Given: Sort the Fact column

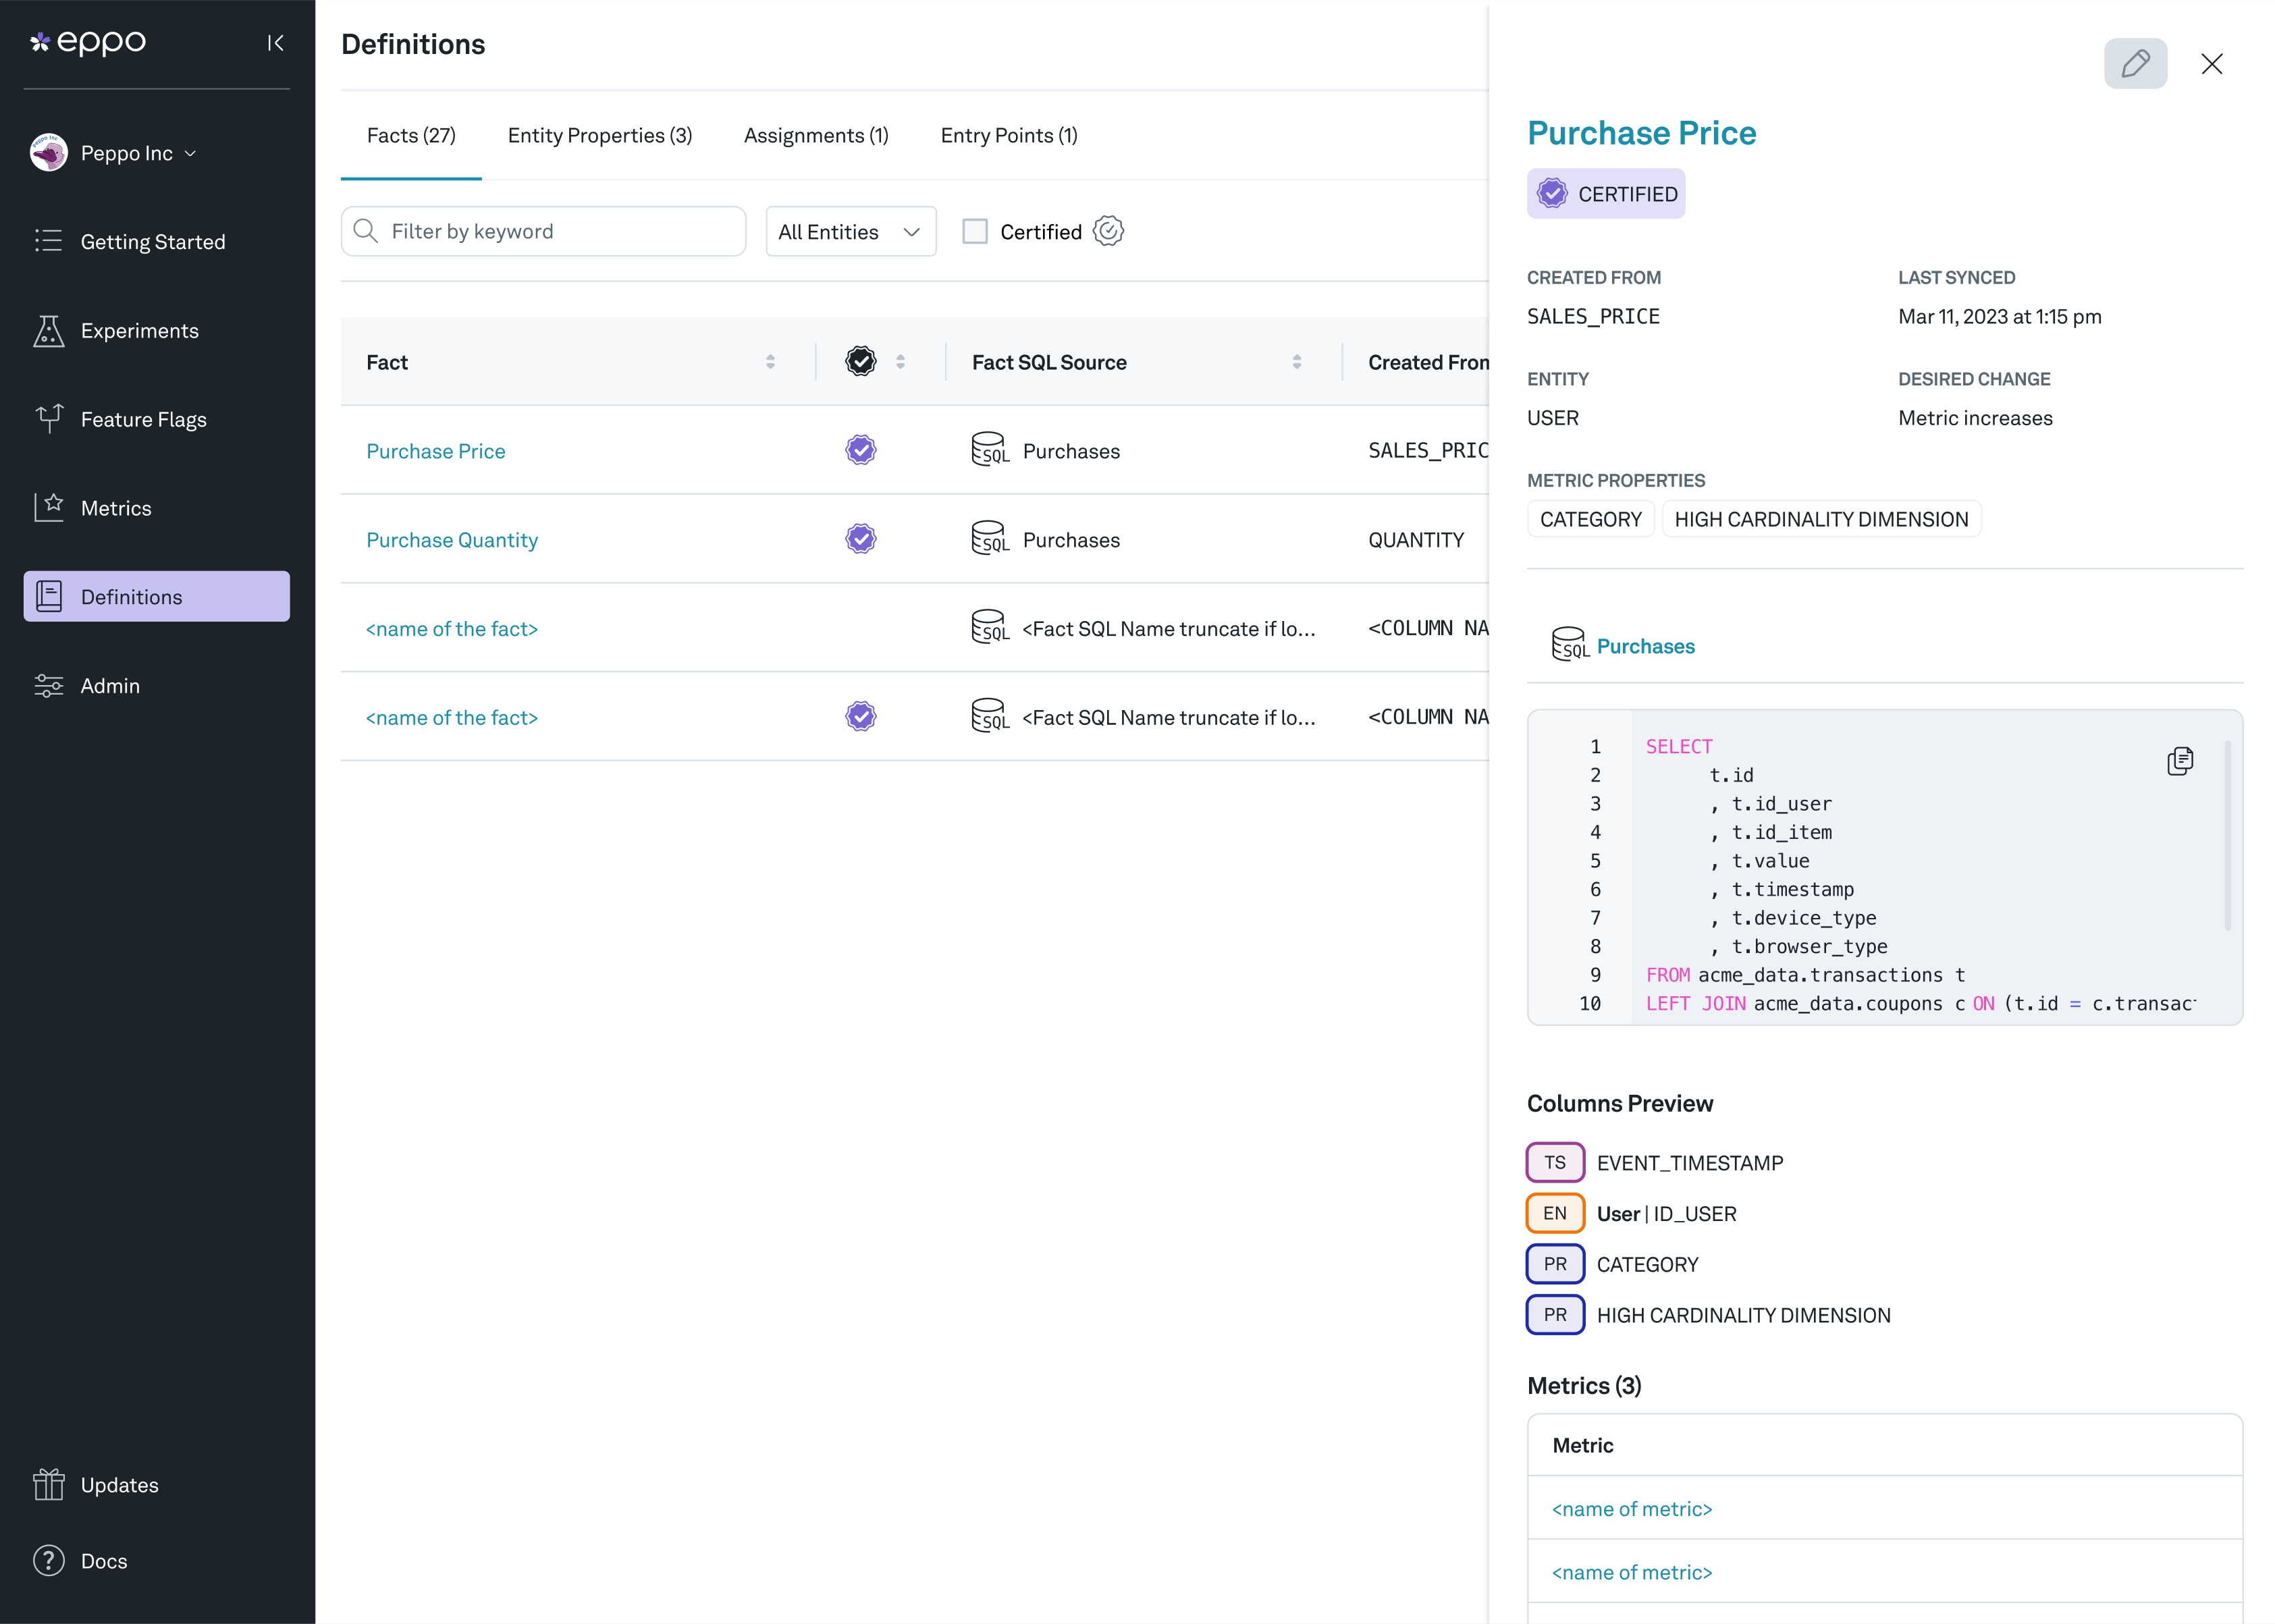Looking at the screenshot, I should [x=769, y=362].
